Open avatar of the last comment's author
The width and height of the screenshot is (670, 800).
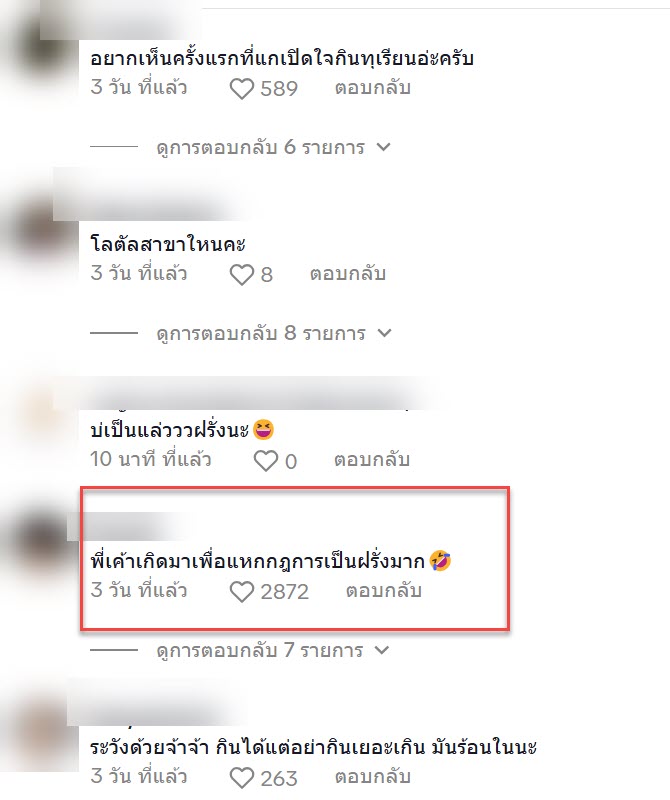point(38,737)
